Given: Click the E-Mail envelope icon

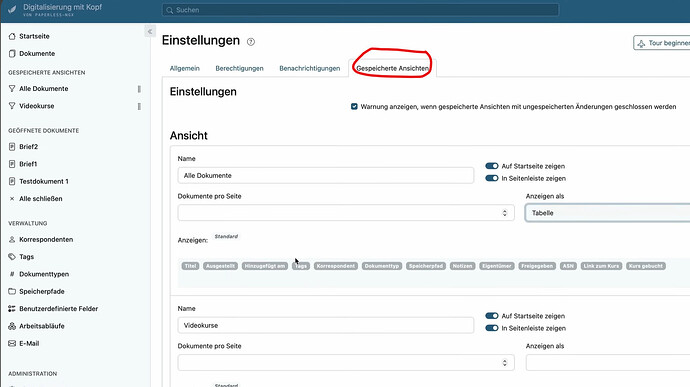Looking at the screenshot, I should tap(12, 343).
